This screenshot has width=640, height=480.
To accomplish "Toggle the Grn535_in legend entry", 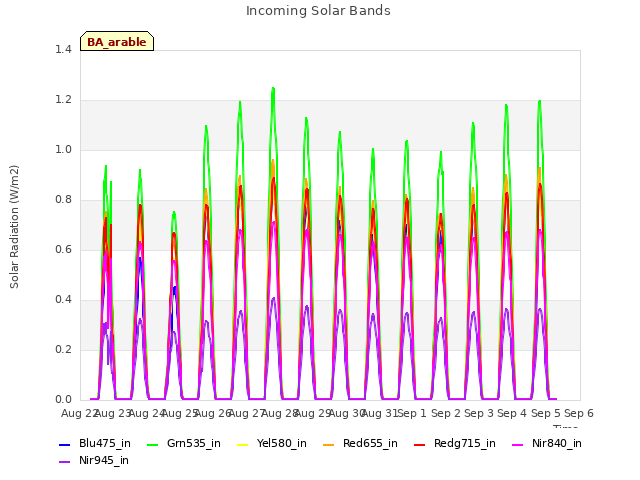I will click(184, 444).
